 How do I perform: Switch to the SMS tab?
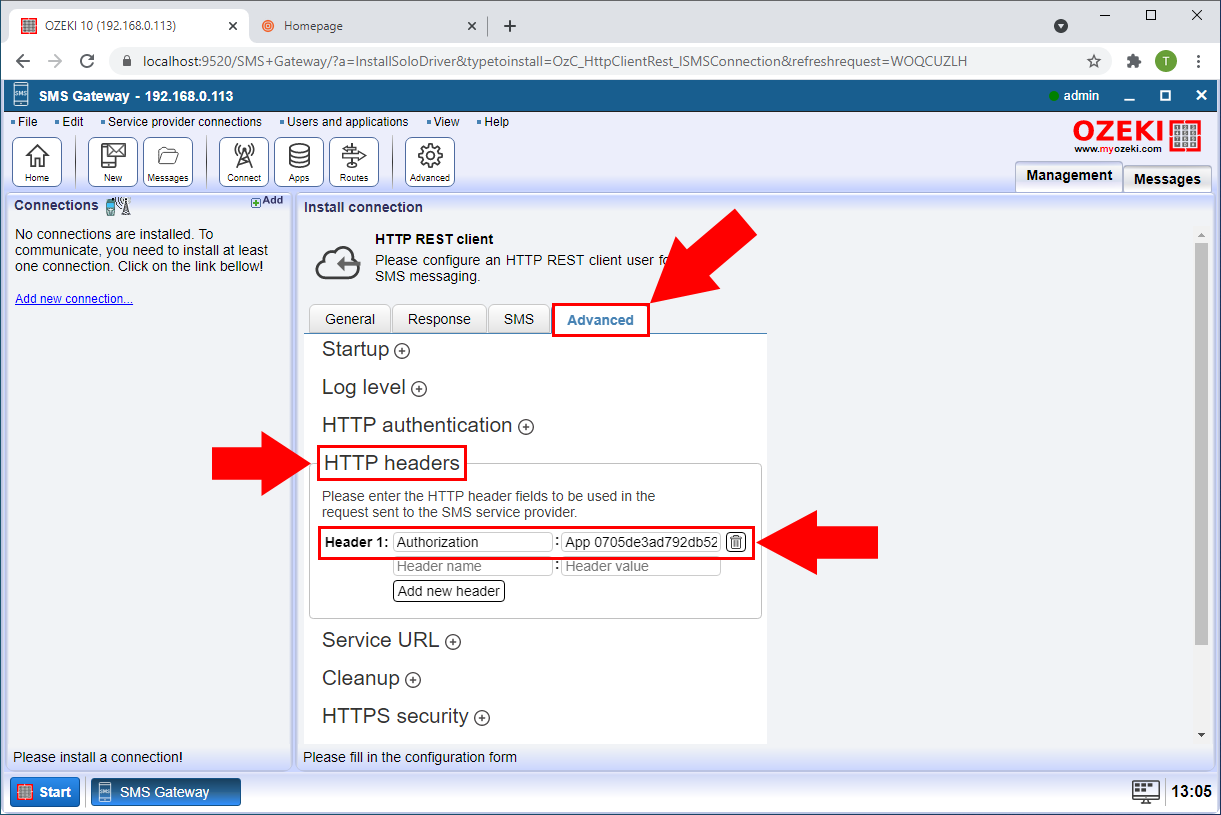click(x=519, y=319)
